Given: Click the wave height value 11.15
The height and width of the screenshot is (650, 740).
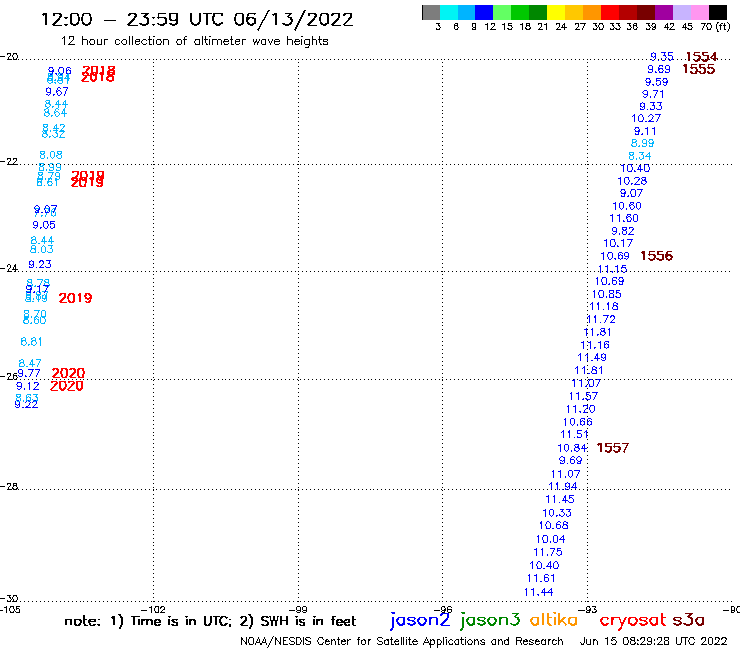Looking at the screenshot, I should pos(612,269).
